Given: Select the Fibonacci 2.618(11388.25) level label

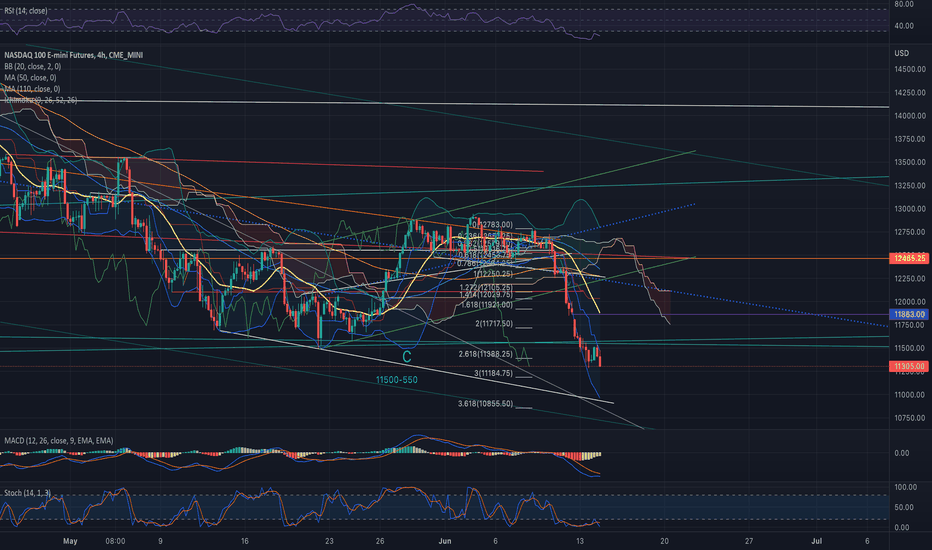Looking at the screenshot, I should point(485,354).
